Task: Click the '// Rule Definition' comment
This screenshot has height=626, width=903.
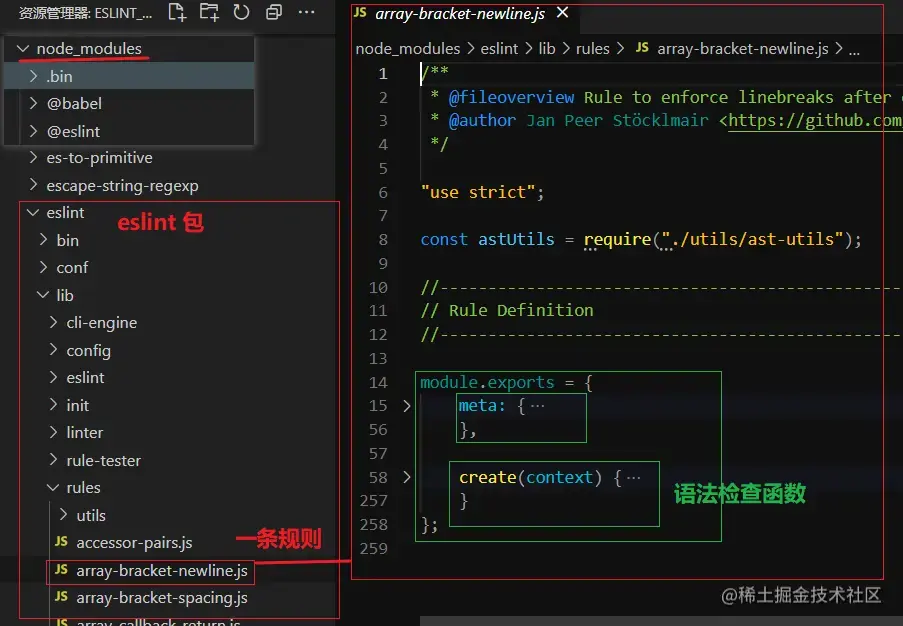Action: click(x=507, y=311)
